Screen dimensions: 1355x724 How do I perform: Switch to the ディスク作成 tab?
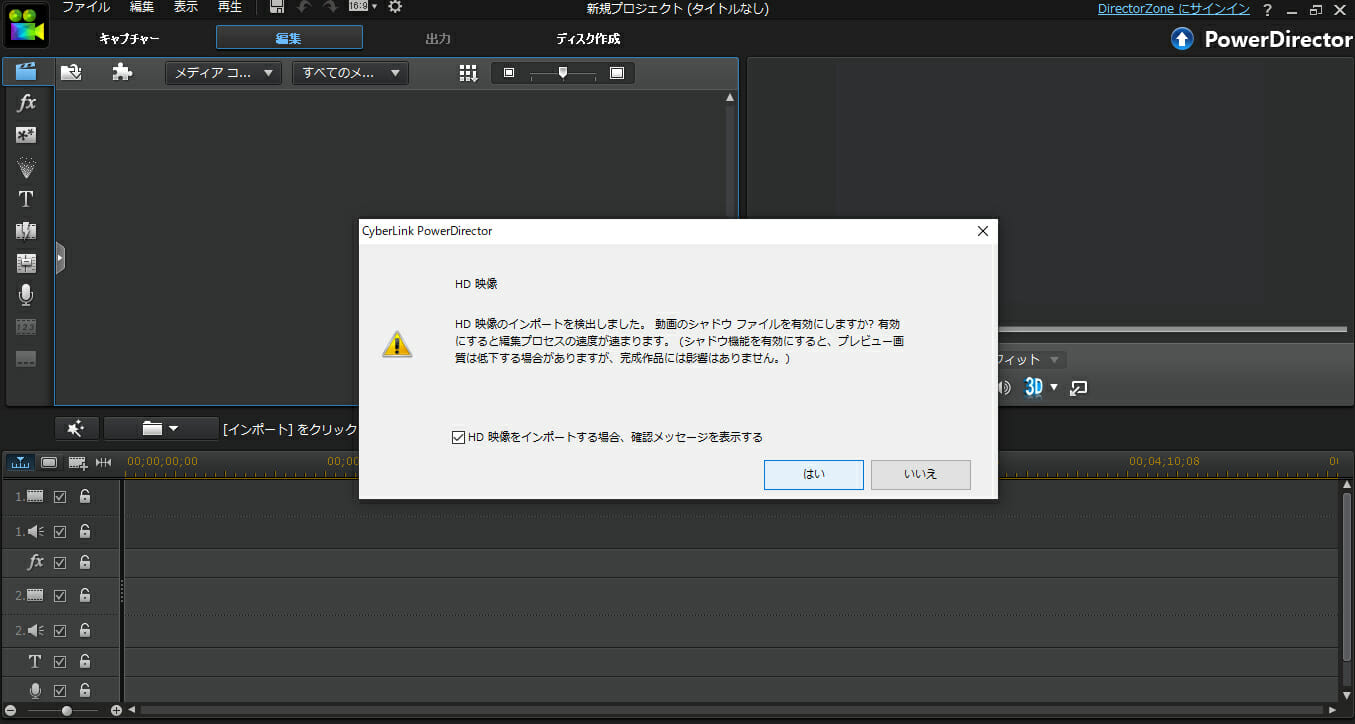tap(588, 39)
